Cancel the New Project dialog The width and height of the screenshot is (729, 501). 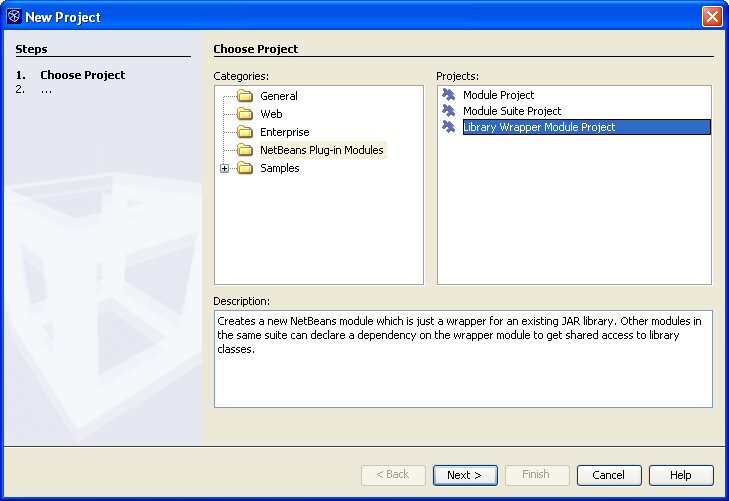tap(609, 475)
